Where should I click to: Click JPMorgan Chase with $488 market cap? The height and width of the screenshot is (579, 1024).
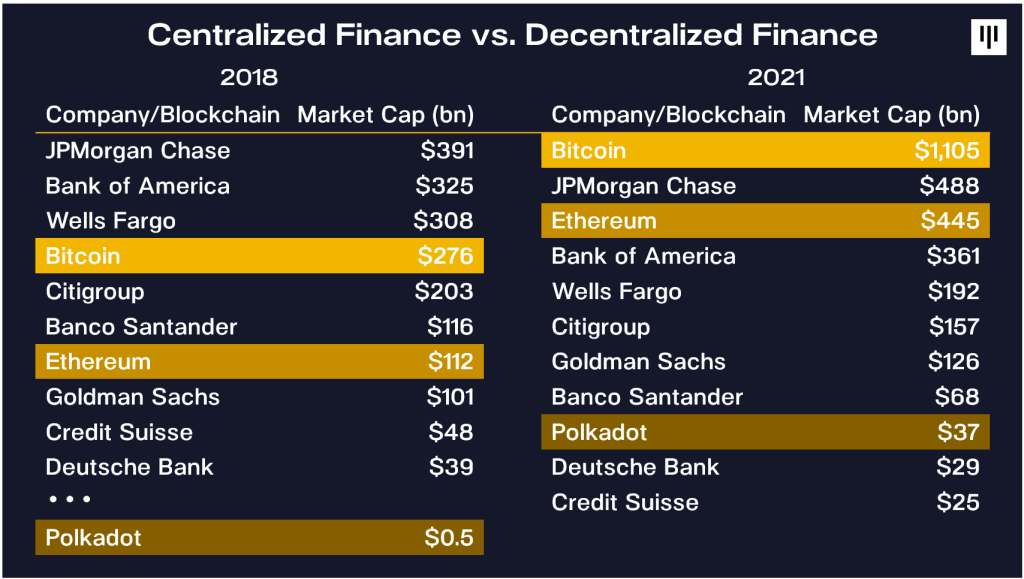765,186
